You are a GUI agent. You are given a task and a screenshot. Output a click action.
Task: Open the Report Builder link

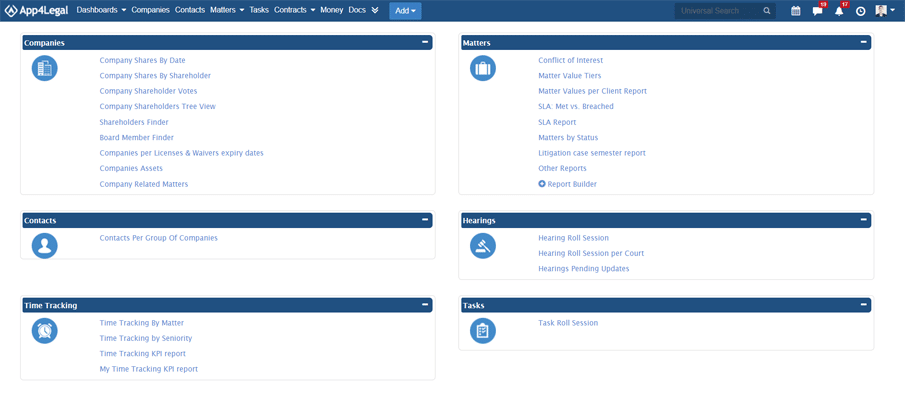571,184
